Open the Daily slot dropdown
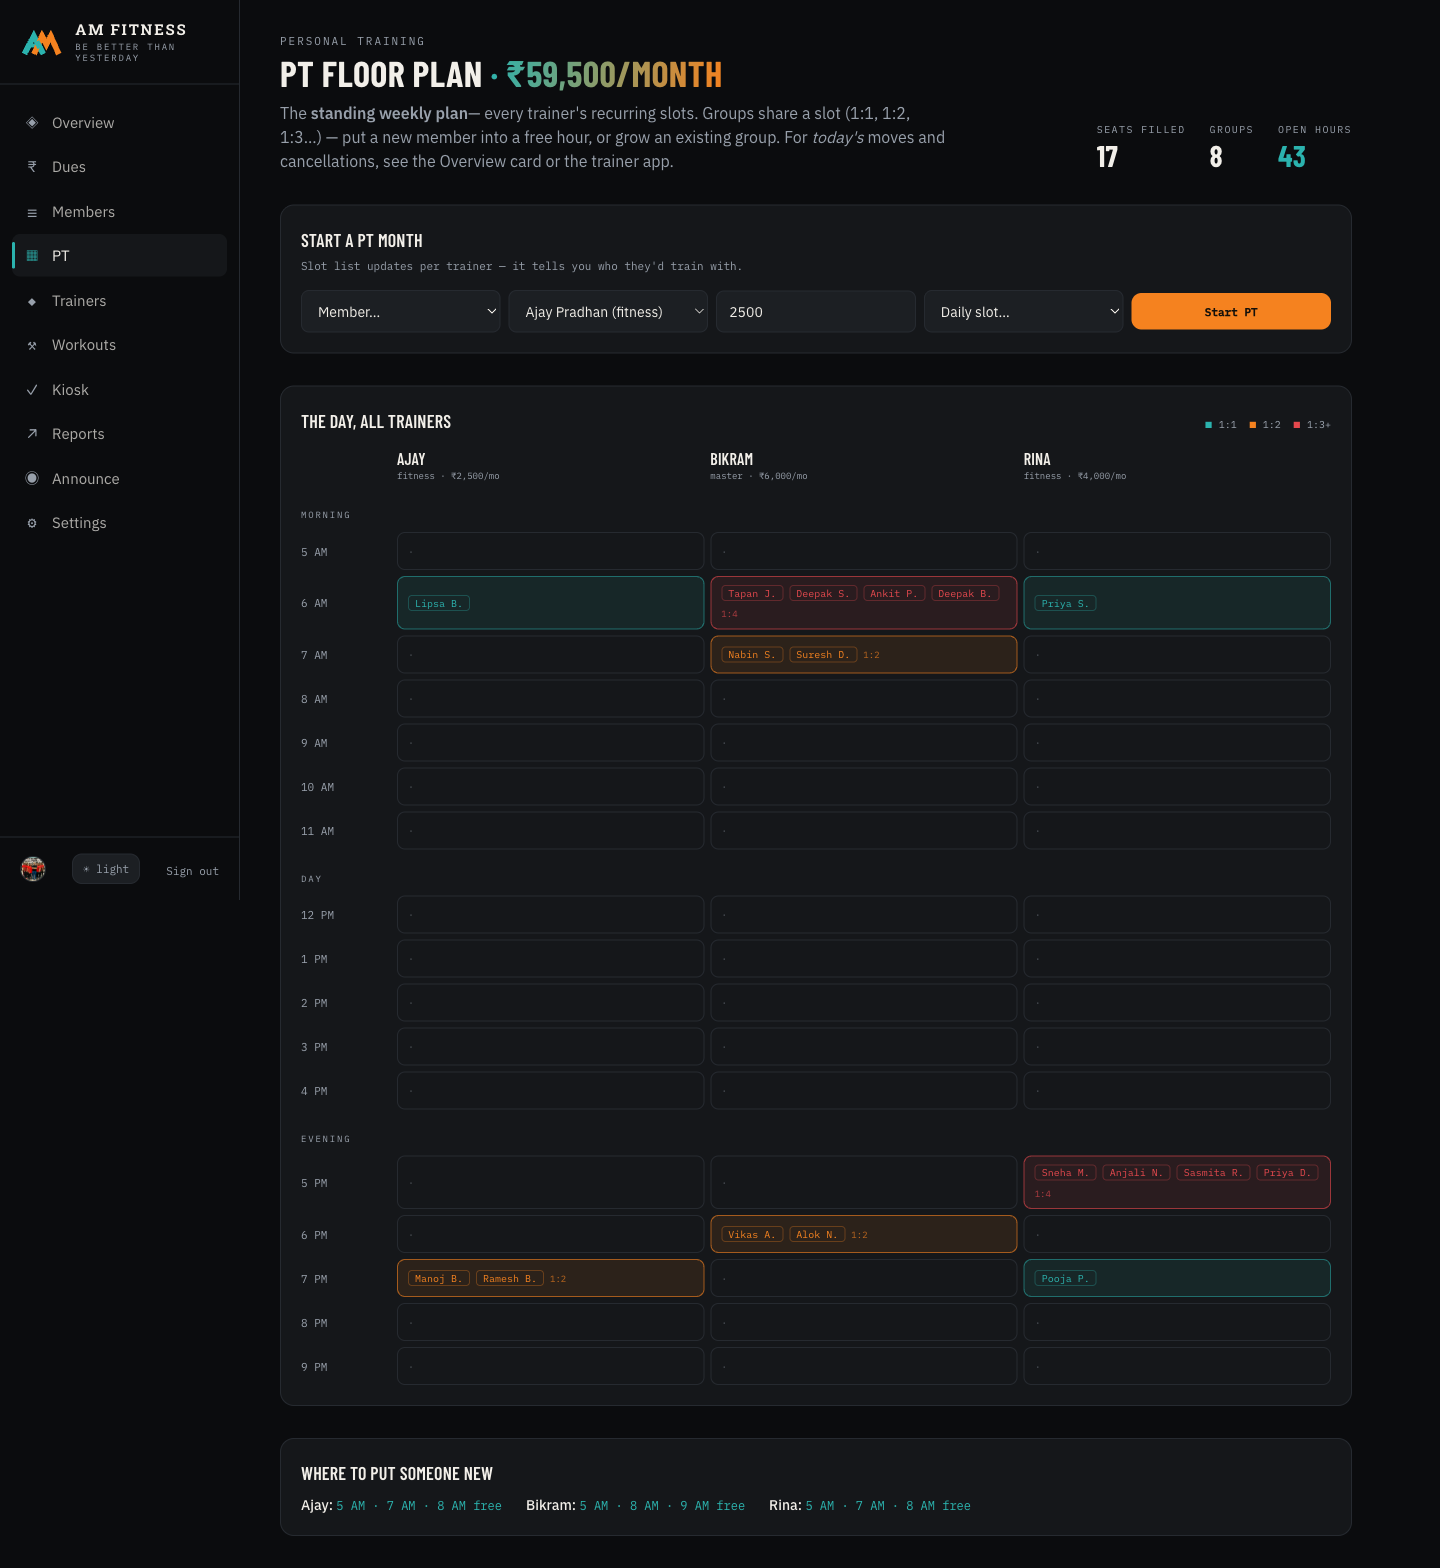The width and height of the screenshot is (1440, 1568). click(1024, 312)
